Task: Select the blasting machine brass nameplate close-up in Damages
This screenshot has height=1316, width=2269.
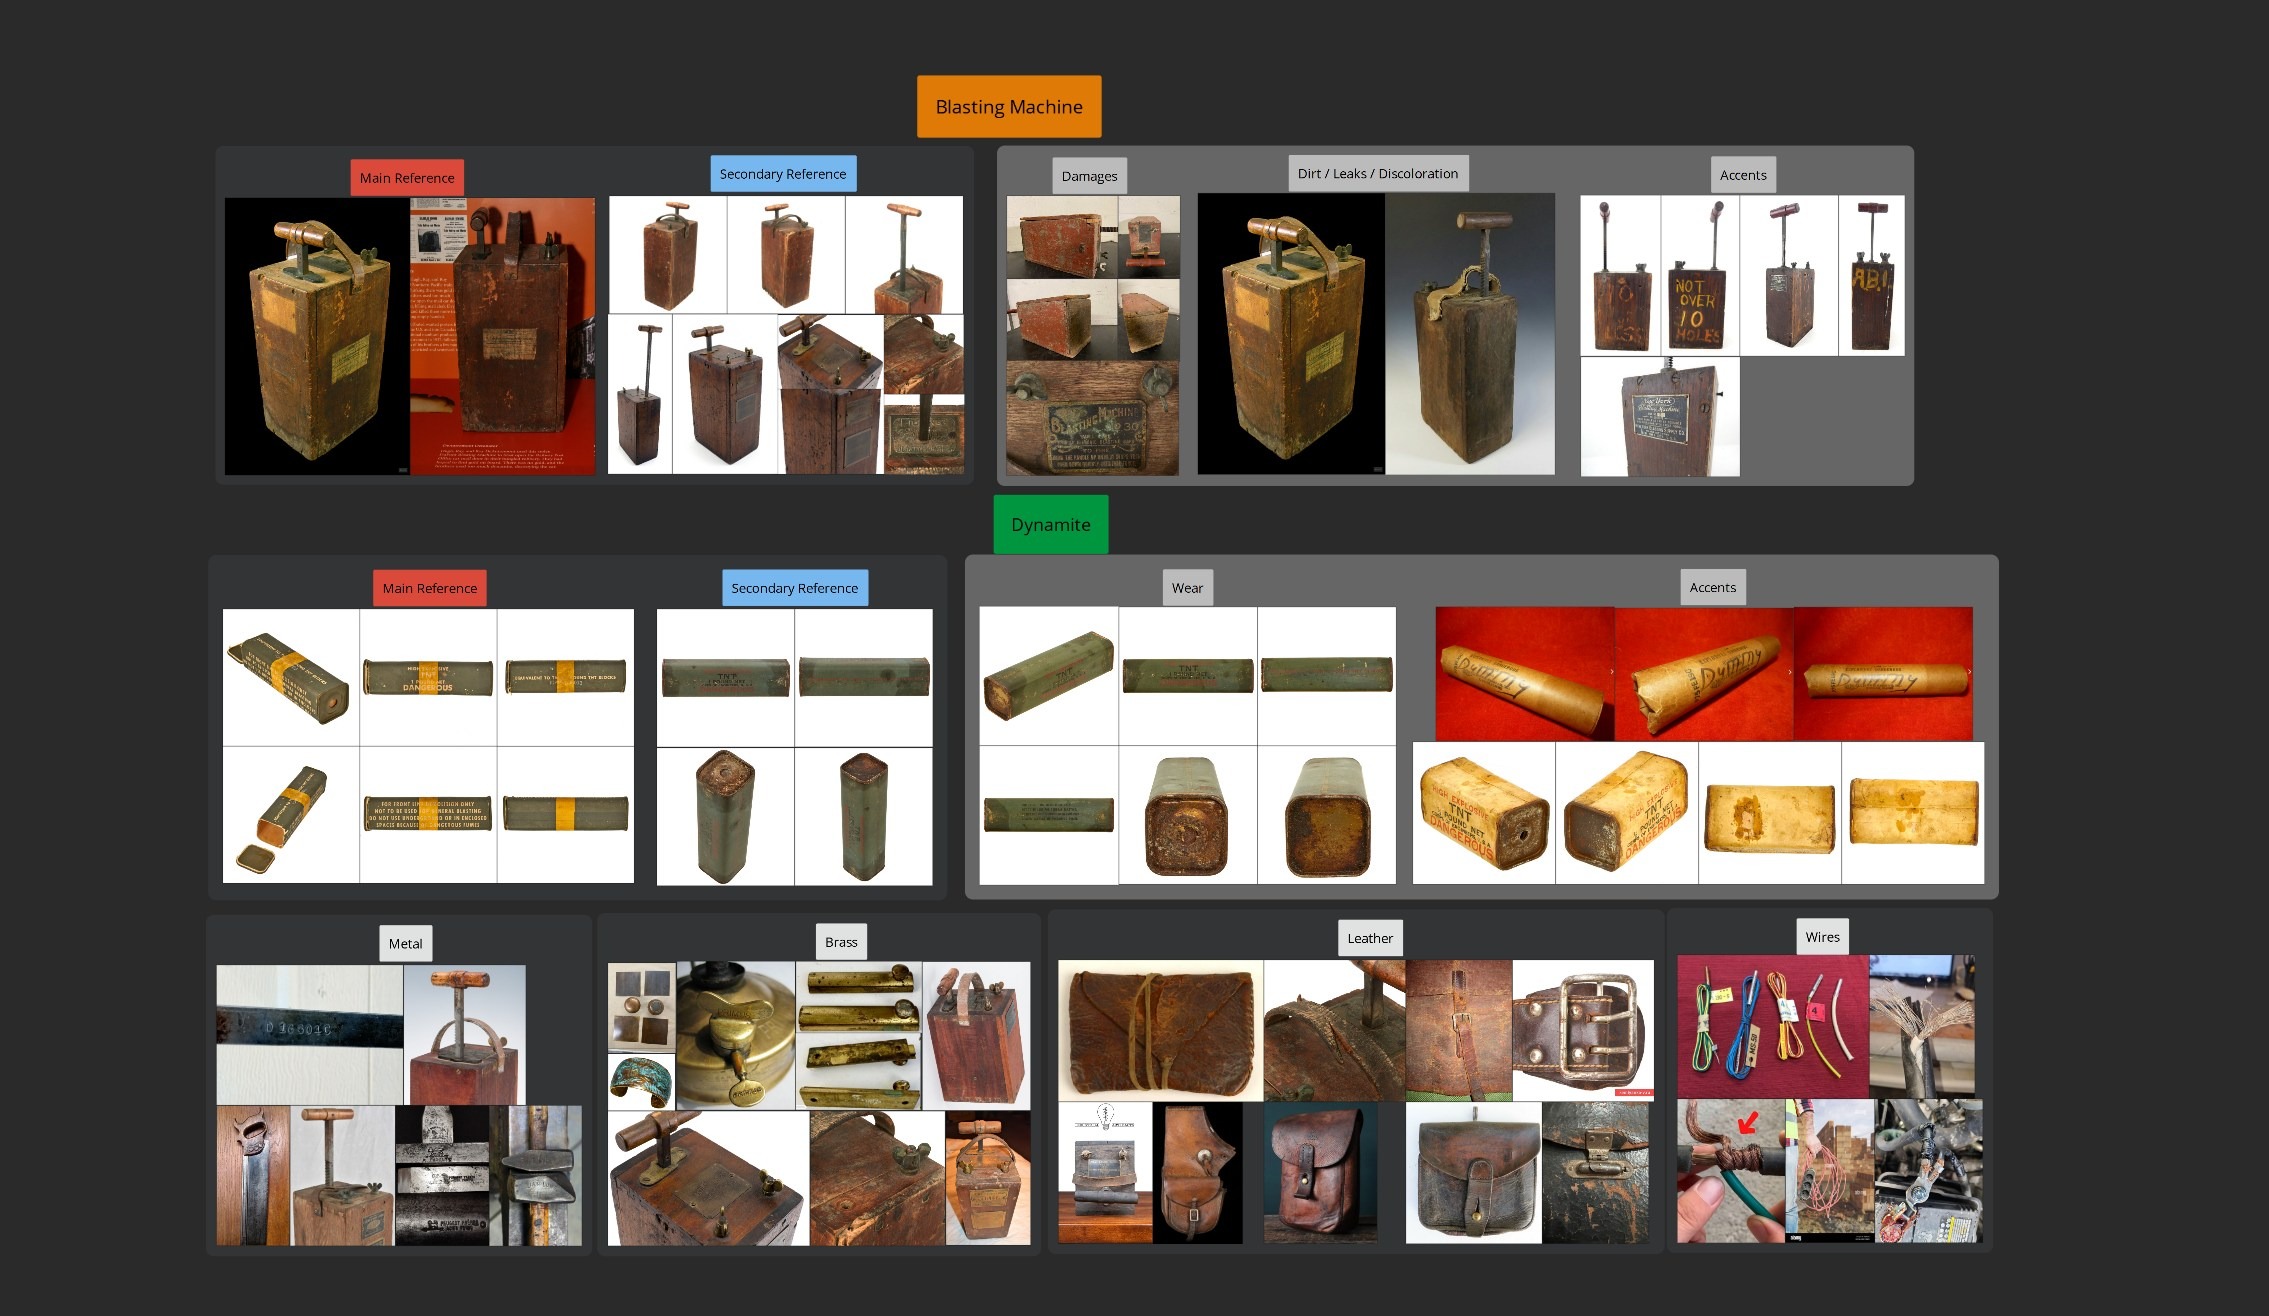Action: point(1093,418)
